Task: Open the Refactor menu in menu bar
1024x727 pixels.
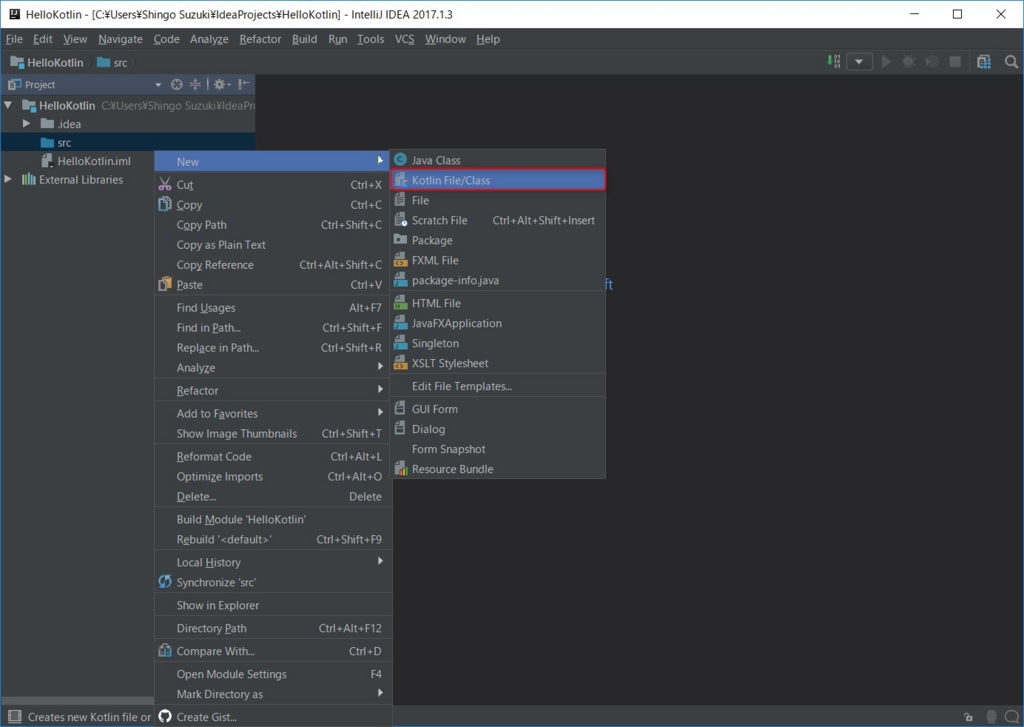Action: (260, 39)
